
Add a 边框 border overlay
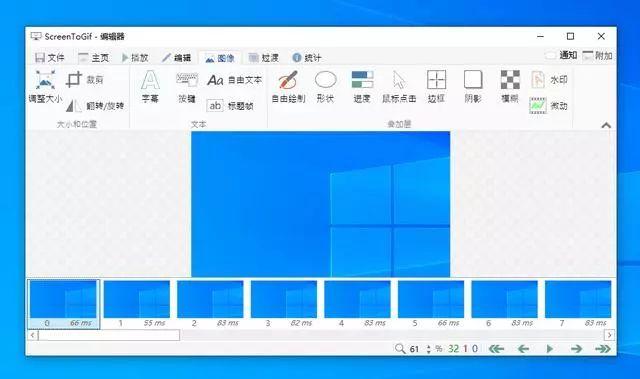pyautogui.click(x=436, y=86)
